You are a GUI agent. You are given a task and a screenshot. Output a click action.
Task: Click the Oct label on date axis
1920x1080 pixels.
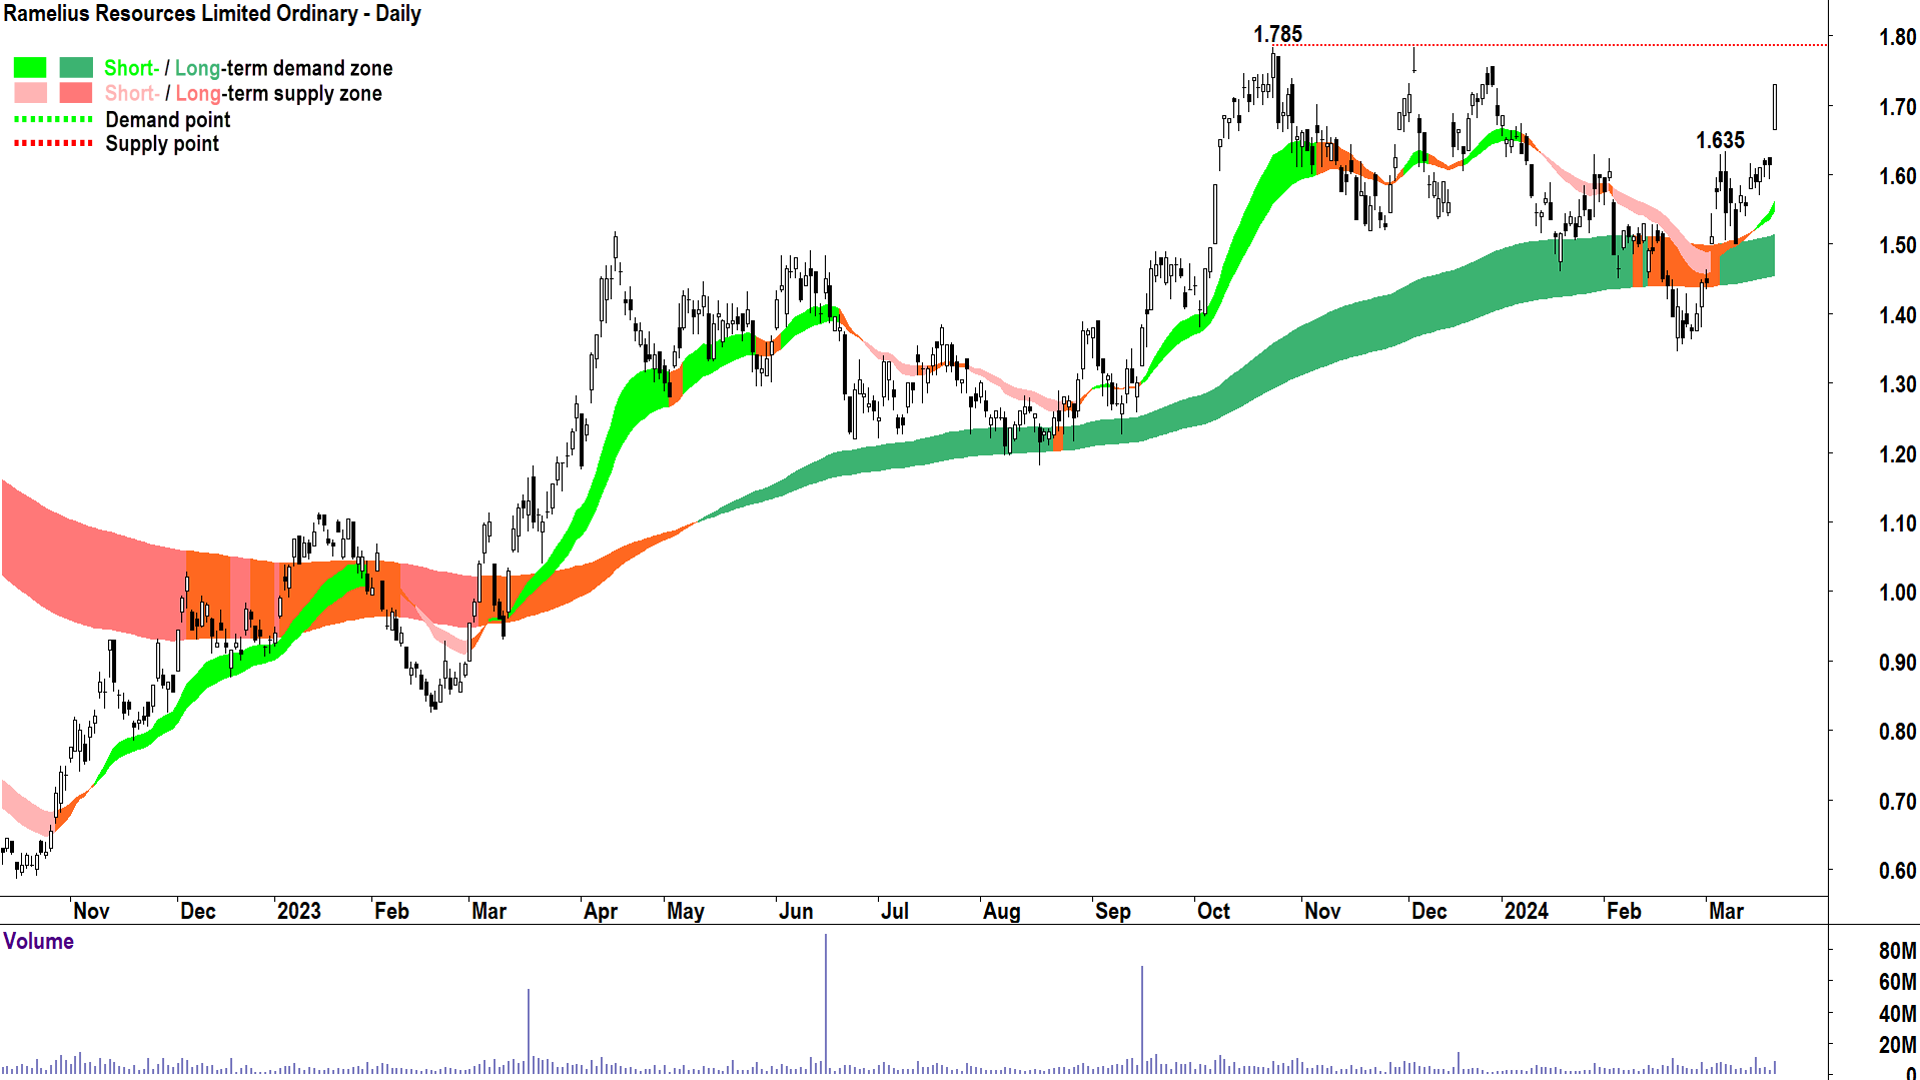[1213, 911]
